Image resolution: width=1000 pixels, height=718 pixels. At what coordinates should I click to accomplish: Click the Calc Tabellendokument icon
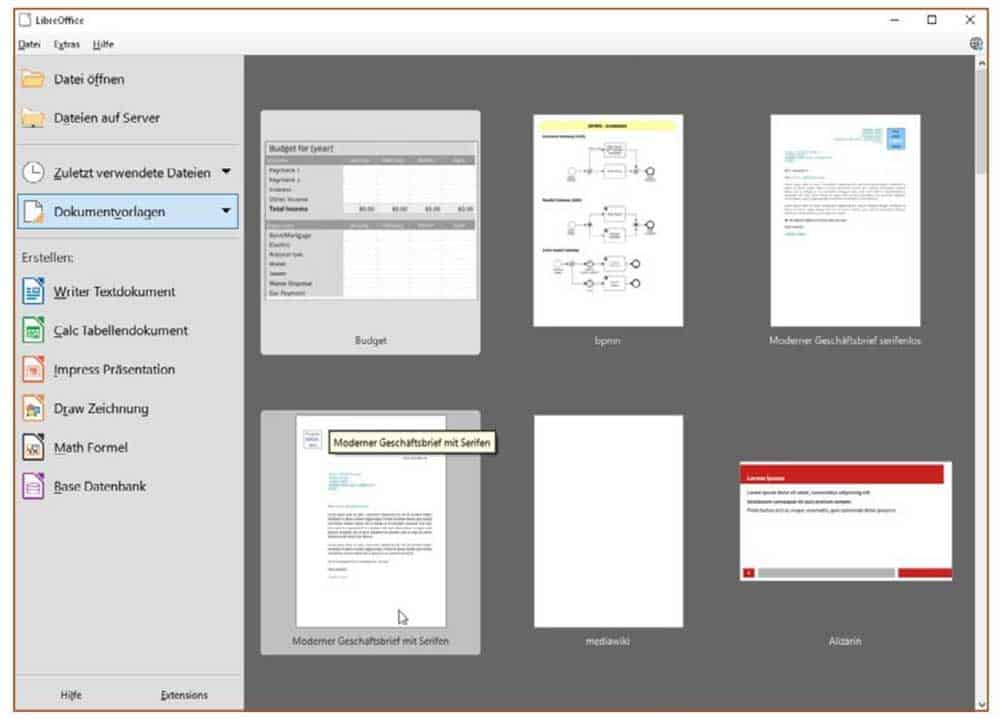coord(33,330)
